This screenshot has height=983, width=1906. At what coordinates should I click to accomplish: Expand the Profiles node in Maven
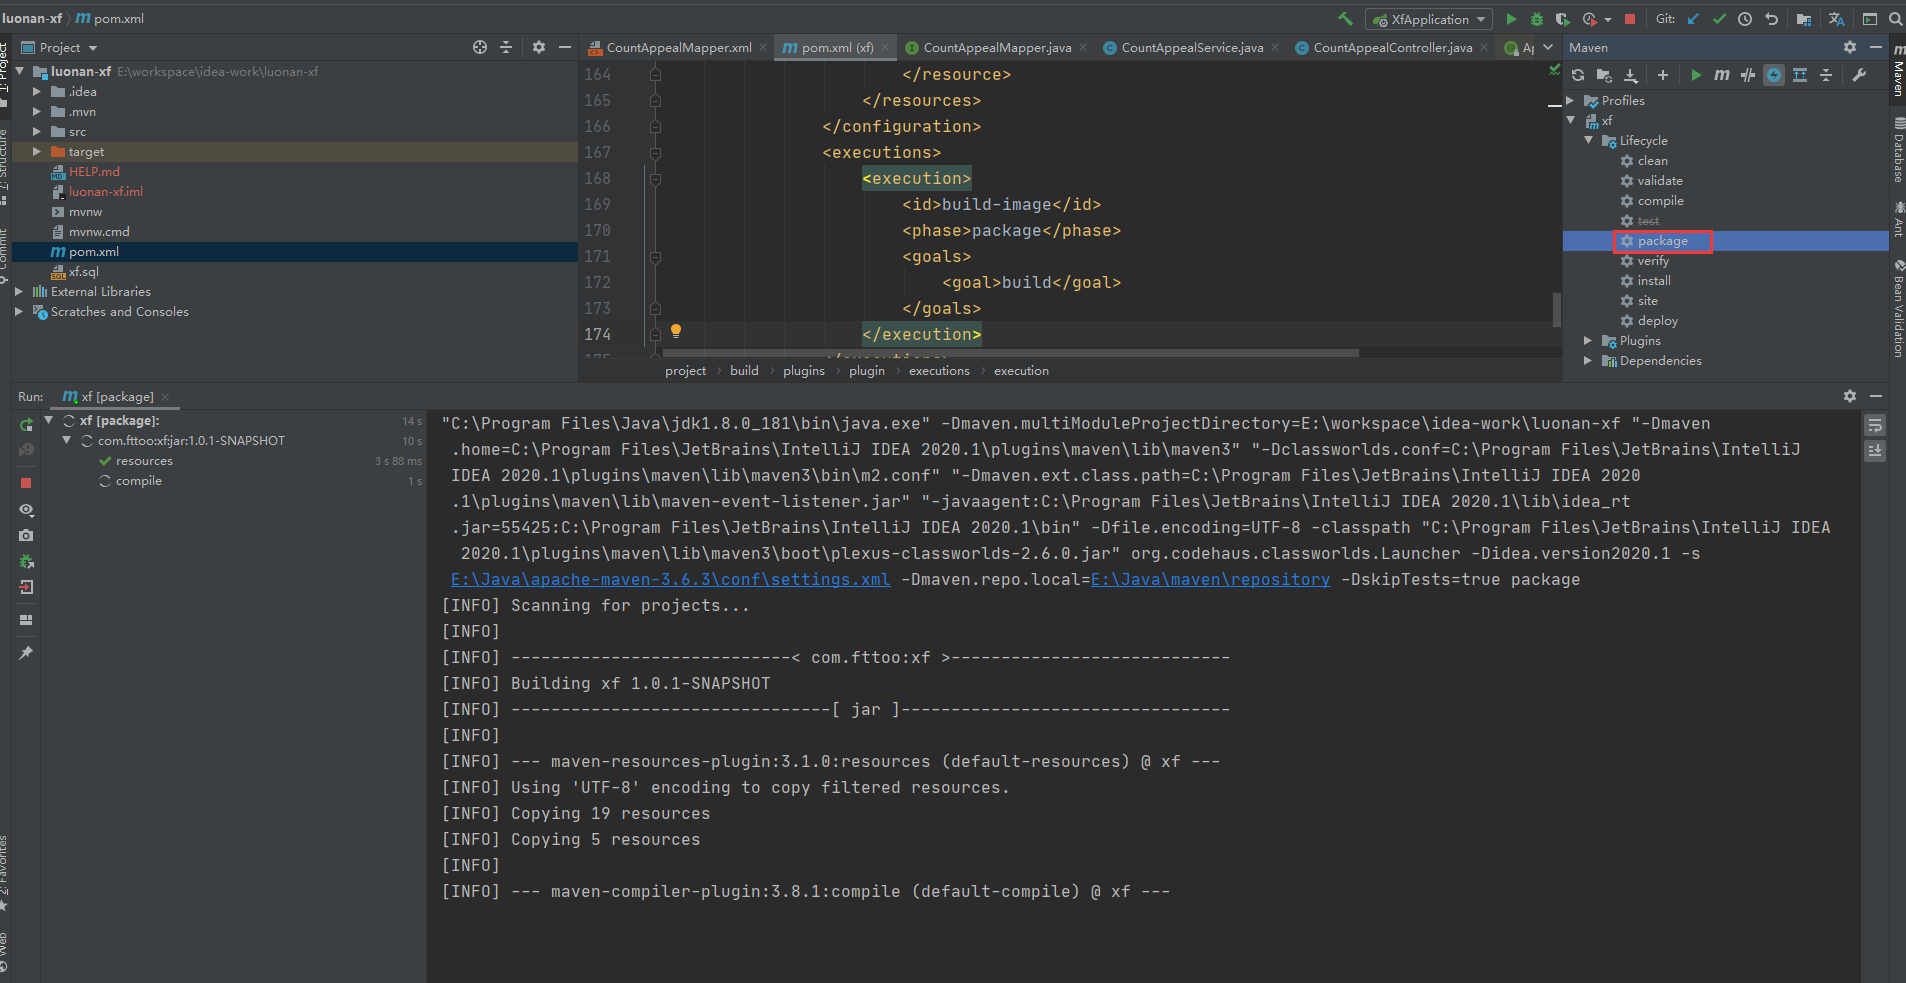pyautogui.click(x=1570, y=101)
